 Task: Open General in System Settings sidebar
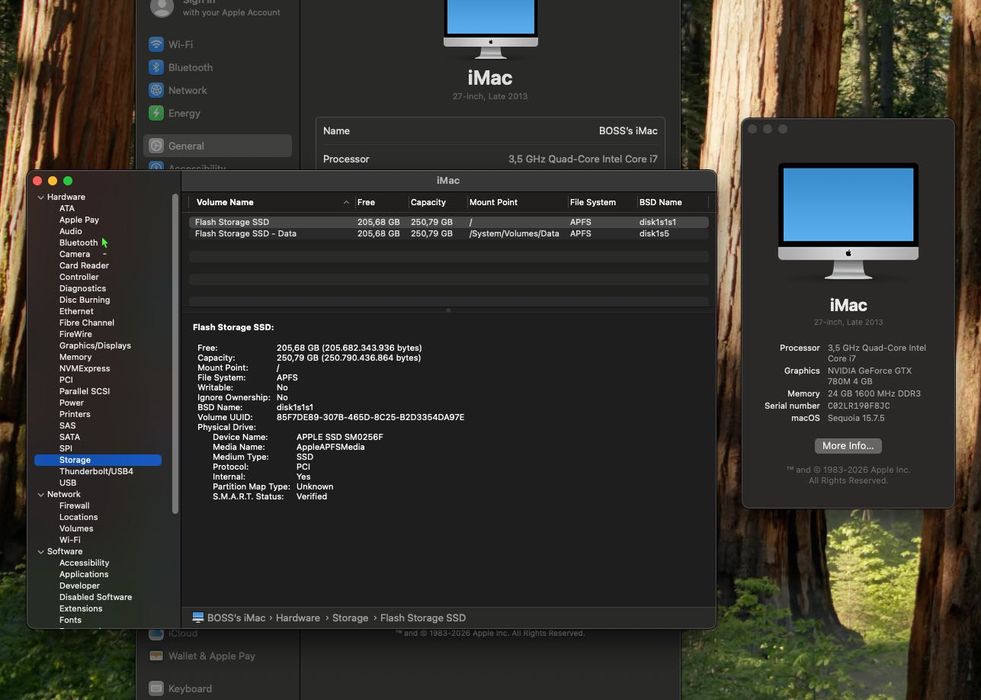click(x=217, y=146)
